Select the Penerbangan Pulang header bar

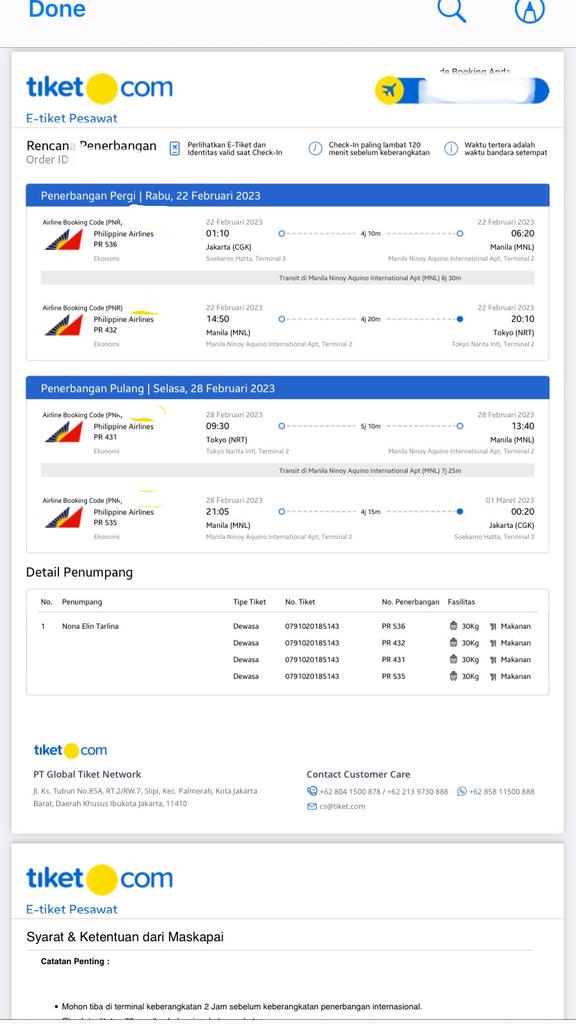tap(287, 388)
